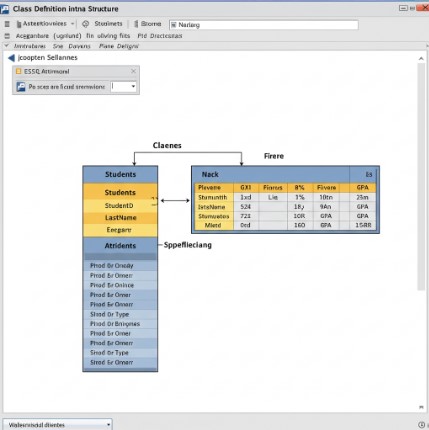This screenshot has width=429, height=430.
Task: Open the Astentiovnices dropdown arrow
Action: coord(72,24)
